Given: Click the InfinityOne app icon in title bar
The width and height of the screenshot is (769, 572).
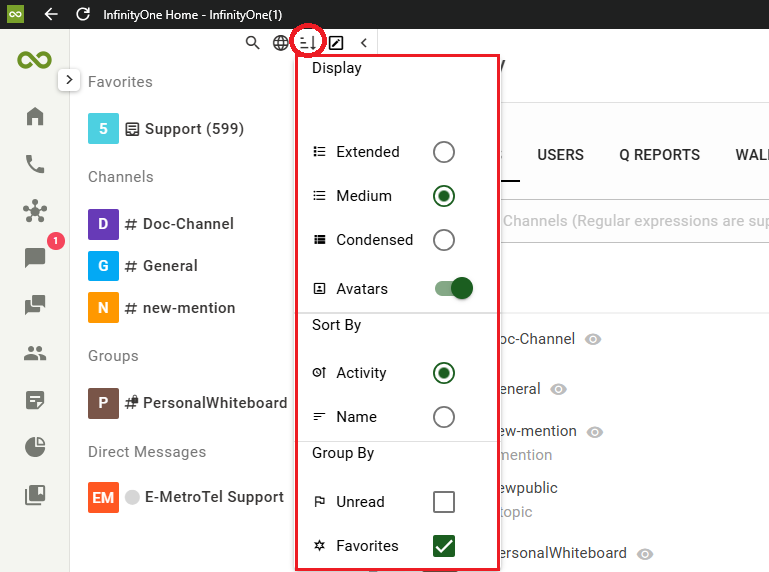Looking at the screenshot, I should point(15,14).
